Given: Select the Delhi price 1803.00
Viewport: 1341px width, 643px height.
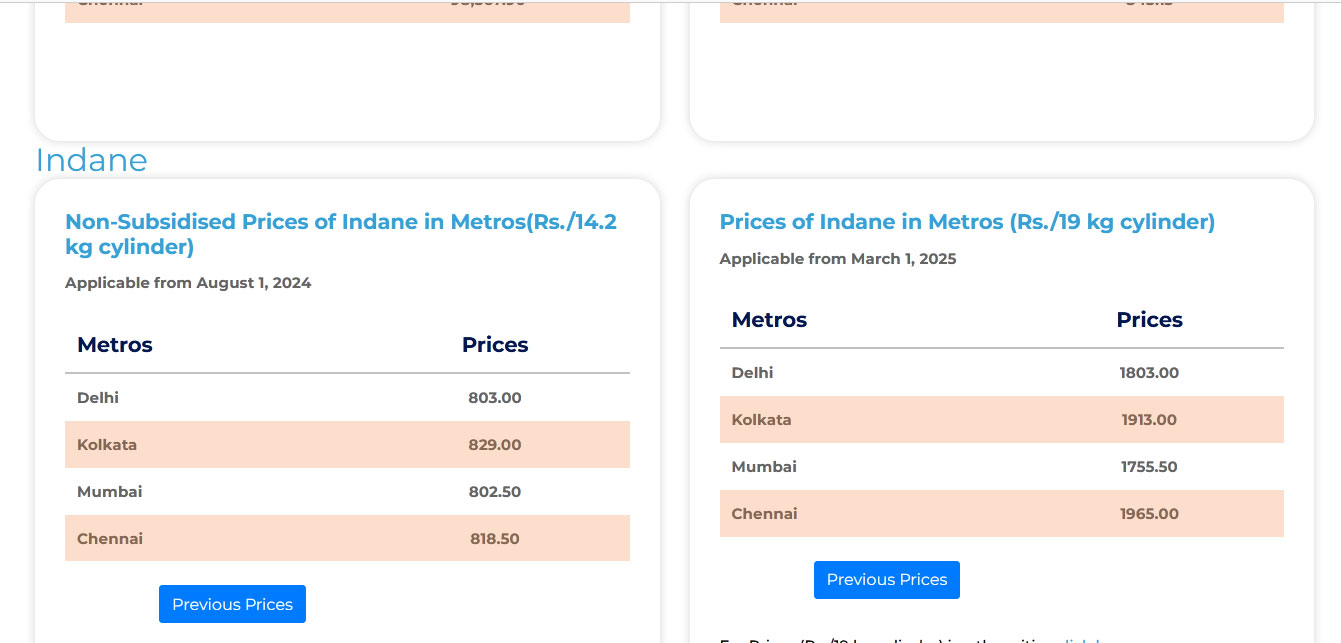Looking at the screenshot, I should (x=1149, y=373).
